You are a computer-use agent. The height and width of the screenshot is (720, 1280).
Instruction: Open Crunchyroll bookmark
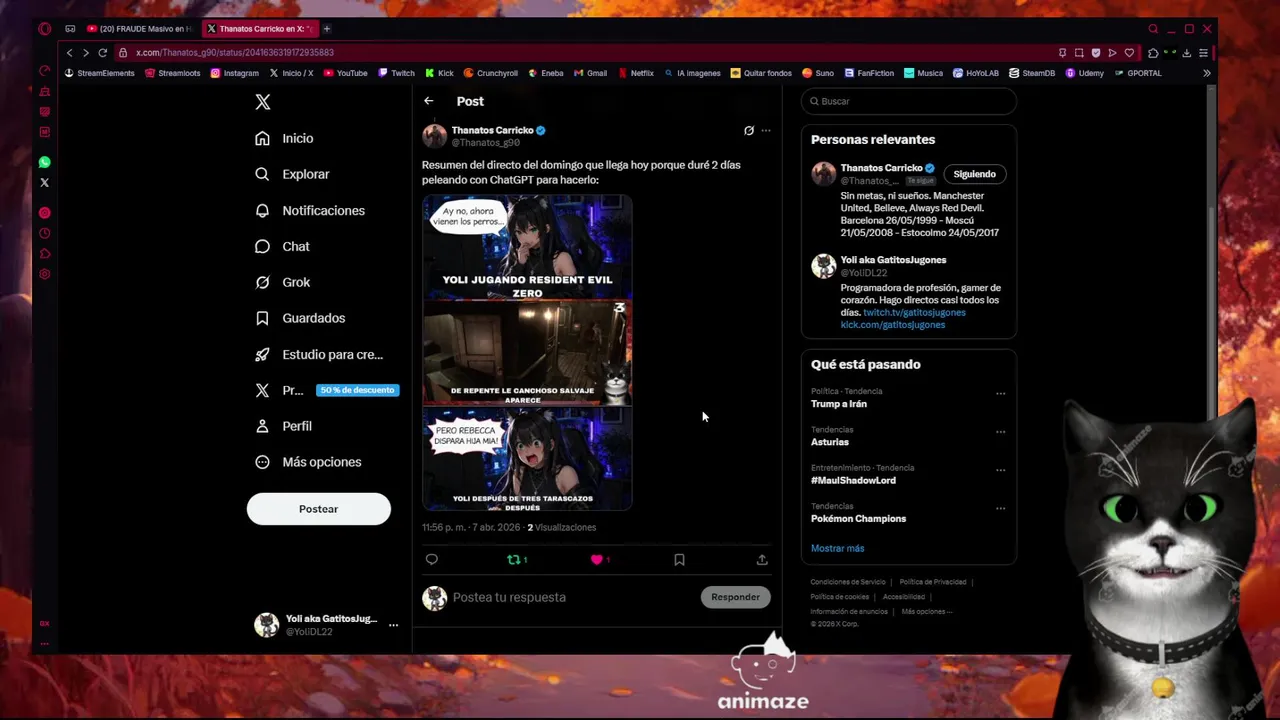click(490, 73)
